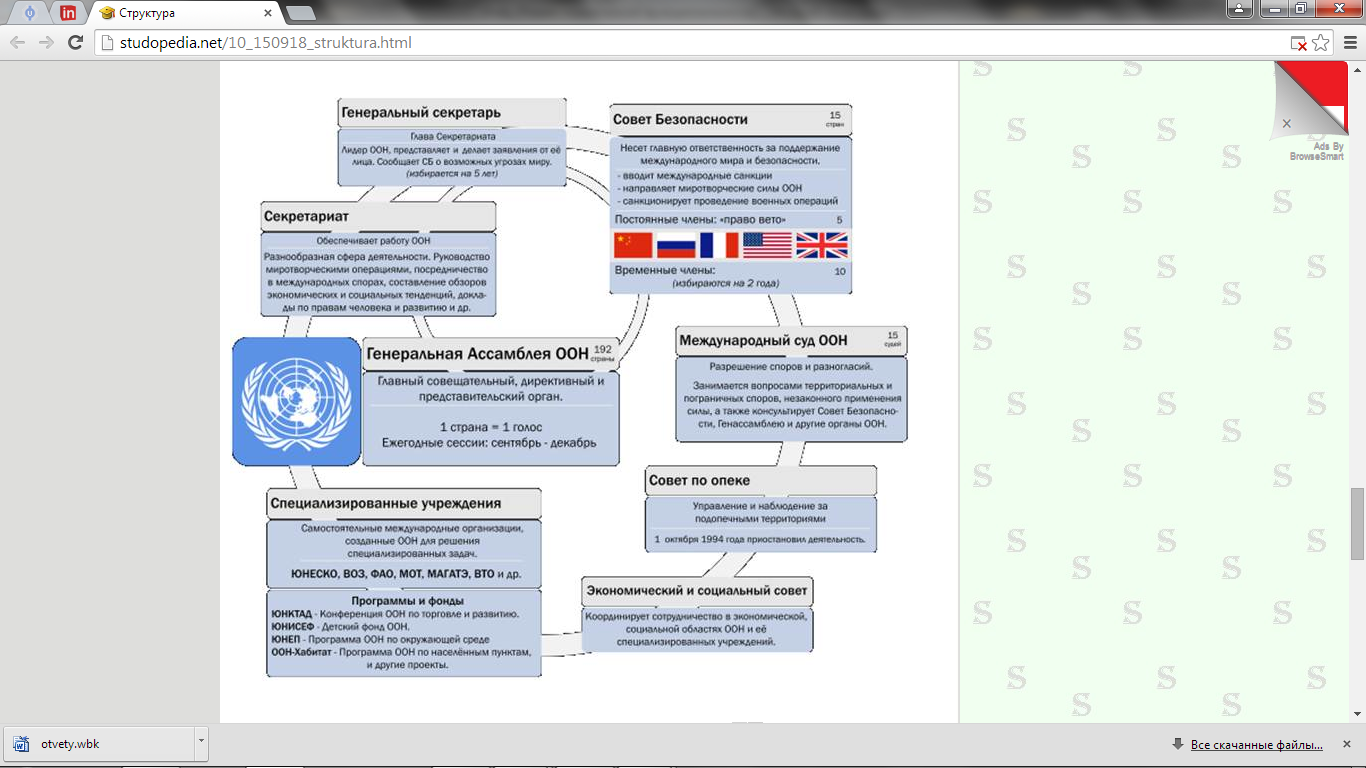Click the Ads By BrowseSmart label

pyautogui.click(x=1316, y=152)
